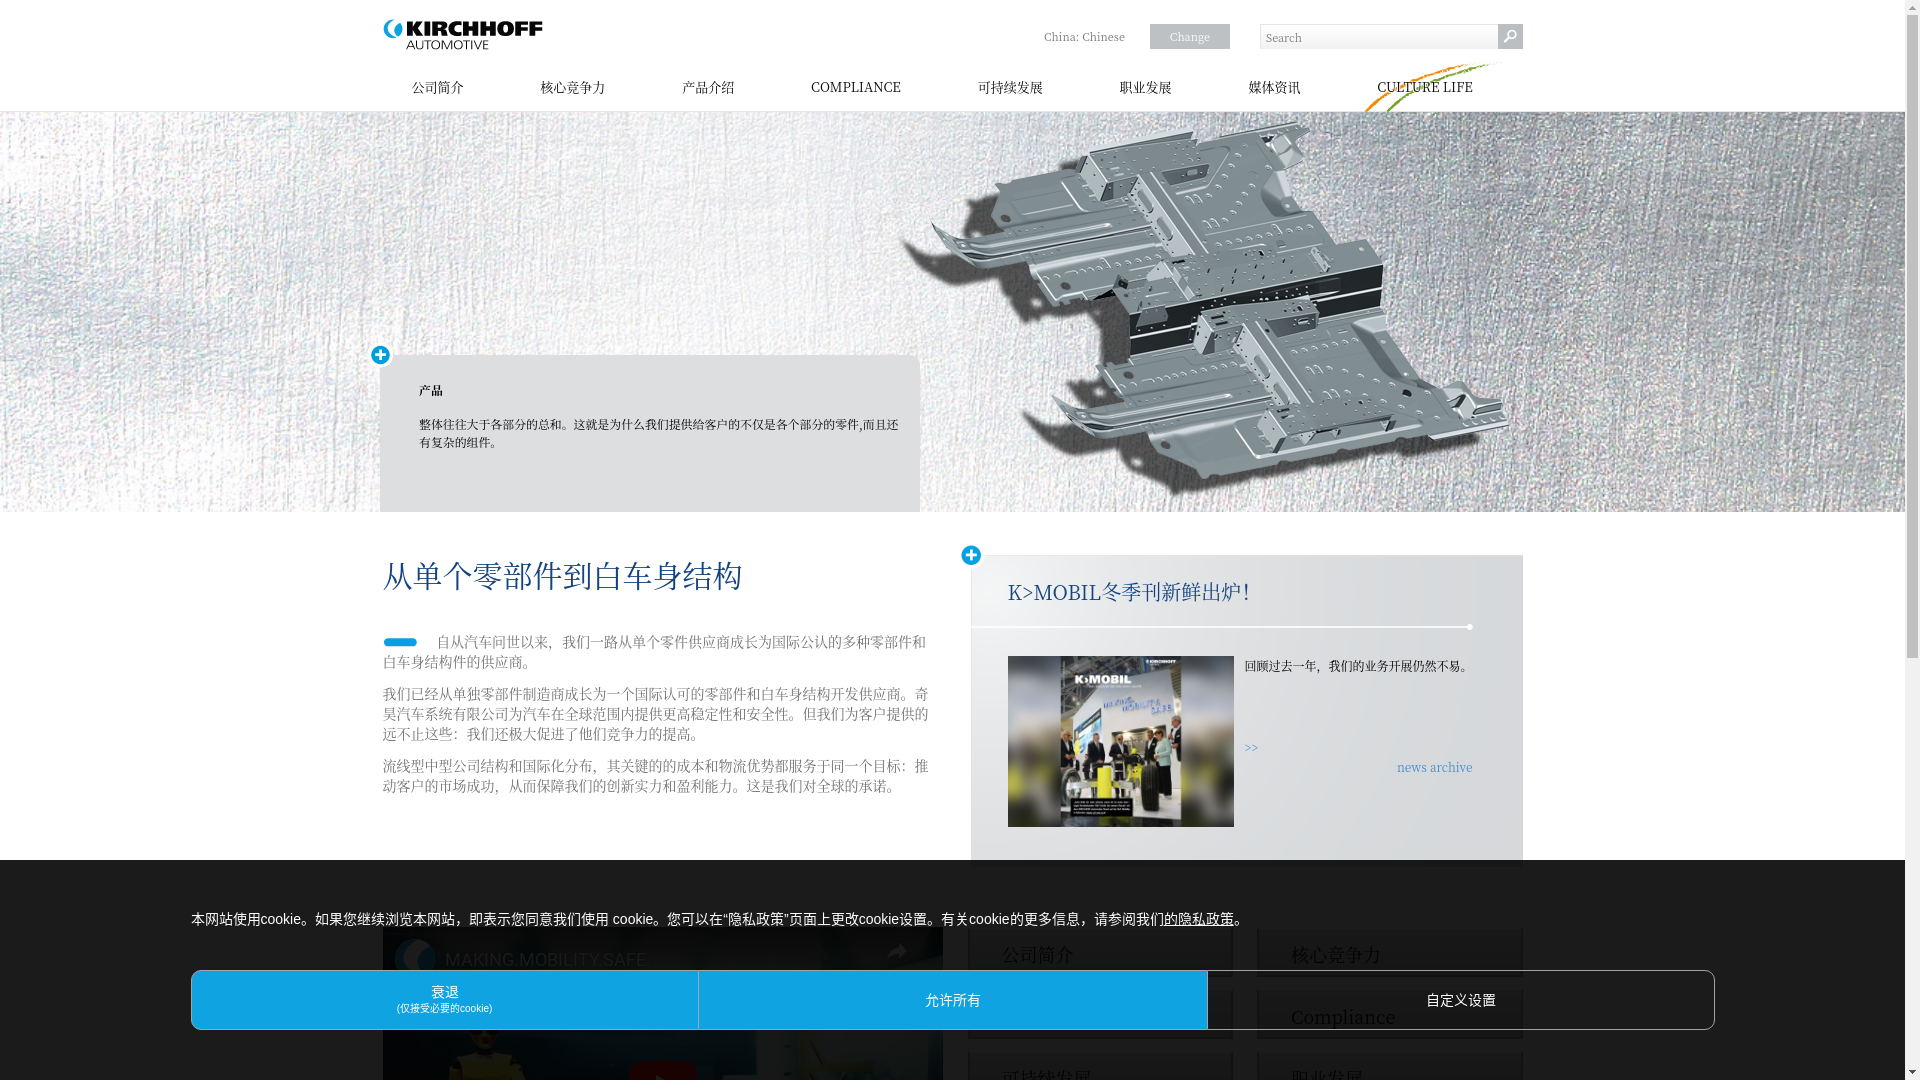
Task: Expand the plus icon on product banner
Action: (380, 355)
